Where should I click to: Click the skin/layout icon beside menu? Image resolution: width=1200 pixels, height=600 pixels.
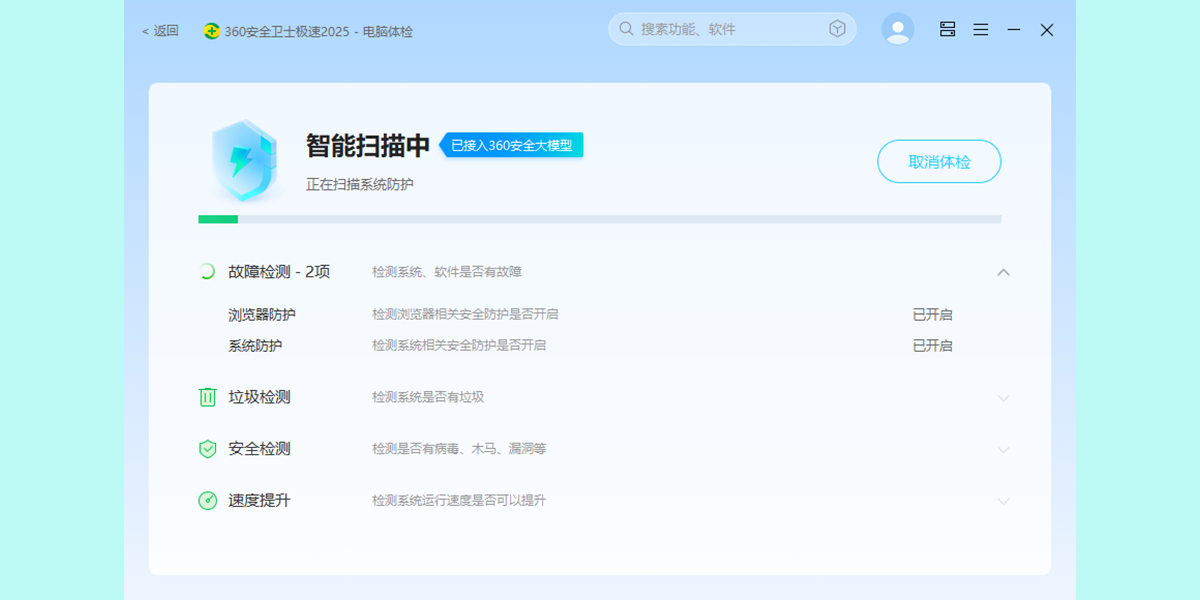[948, 30]
